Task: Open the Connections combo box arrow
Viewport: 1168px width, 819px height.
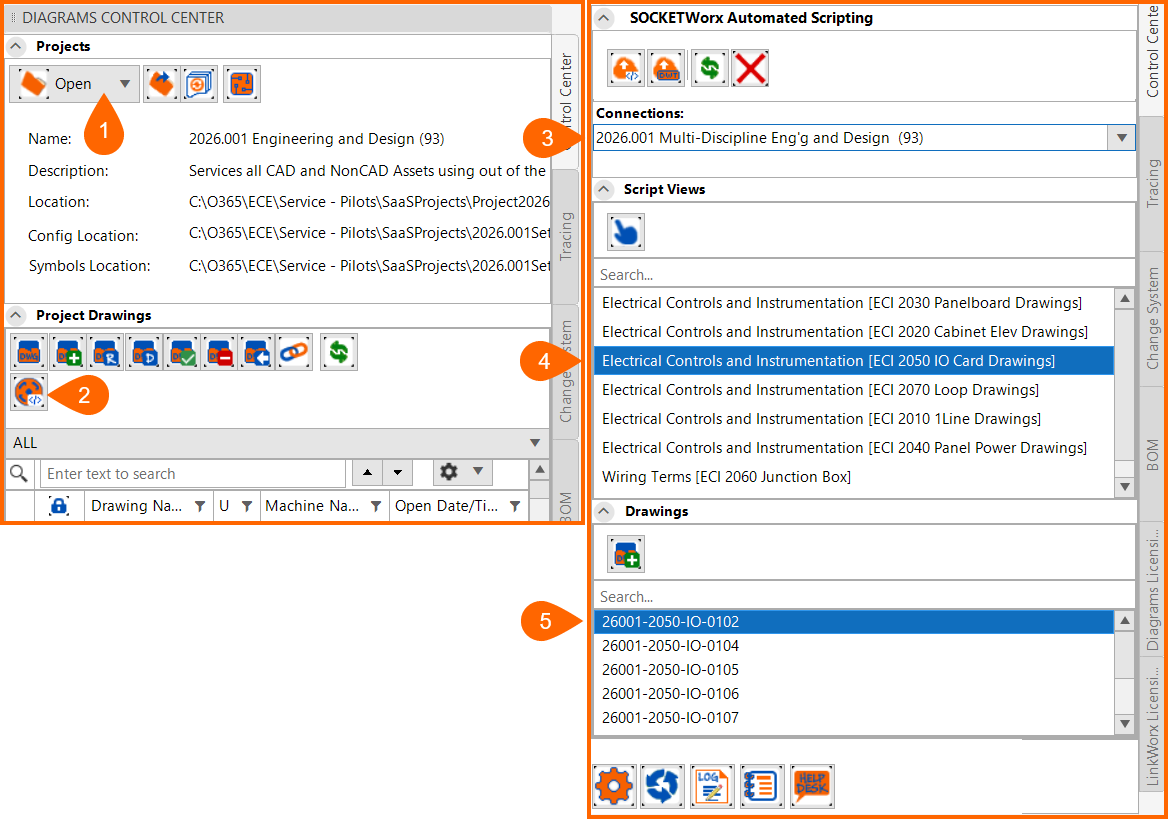Action: pyautogui.click(x=1121, y=138)
